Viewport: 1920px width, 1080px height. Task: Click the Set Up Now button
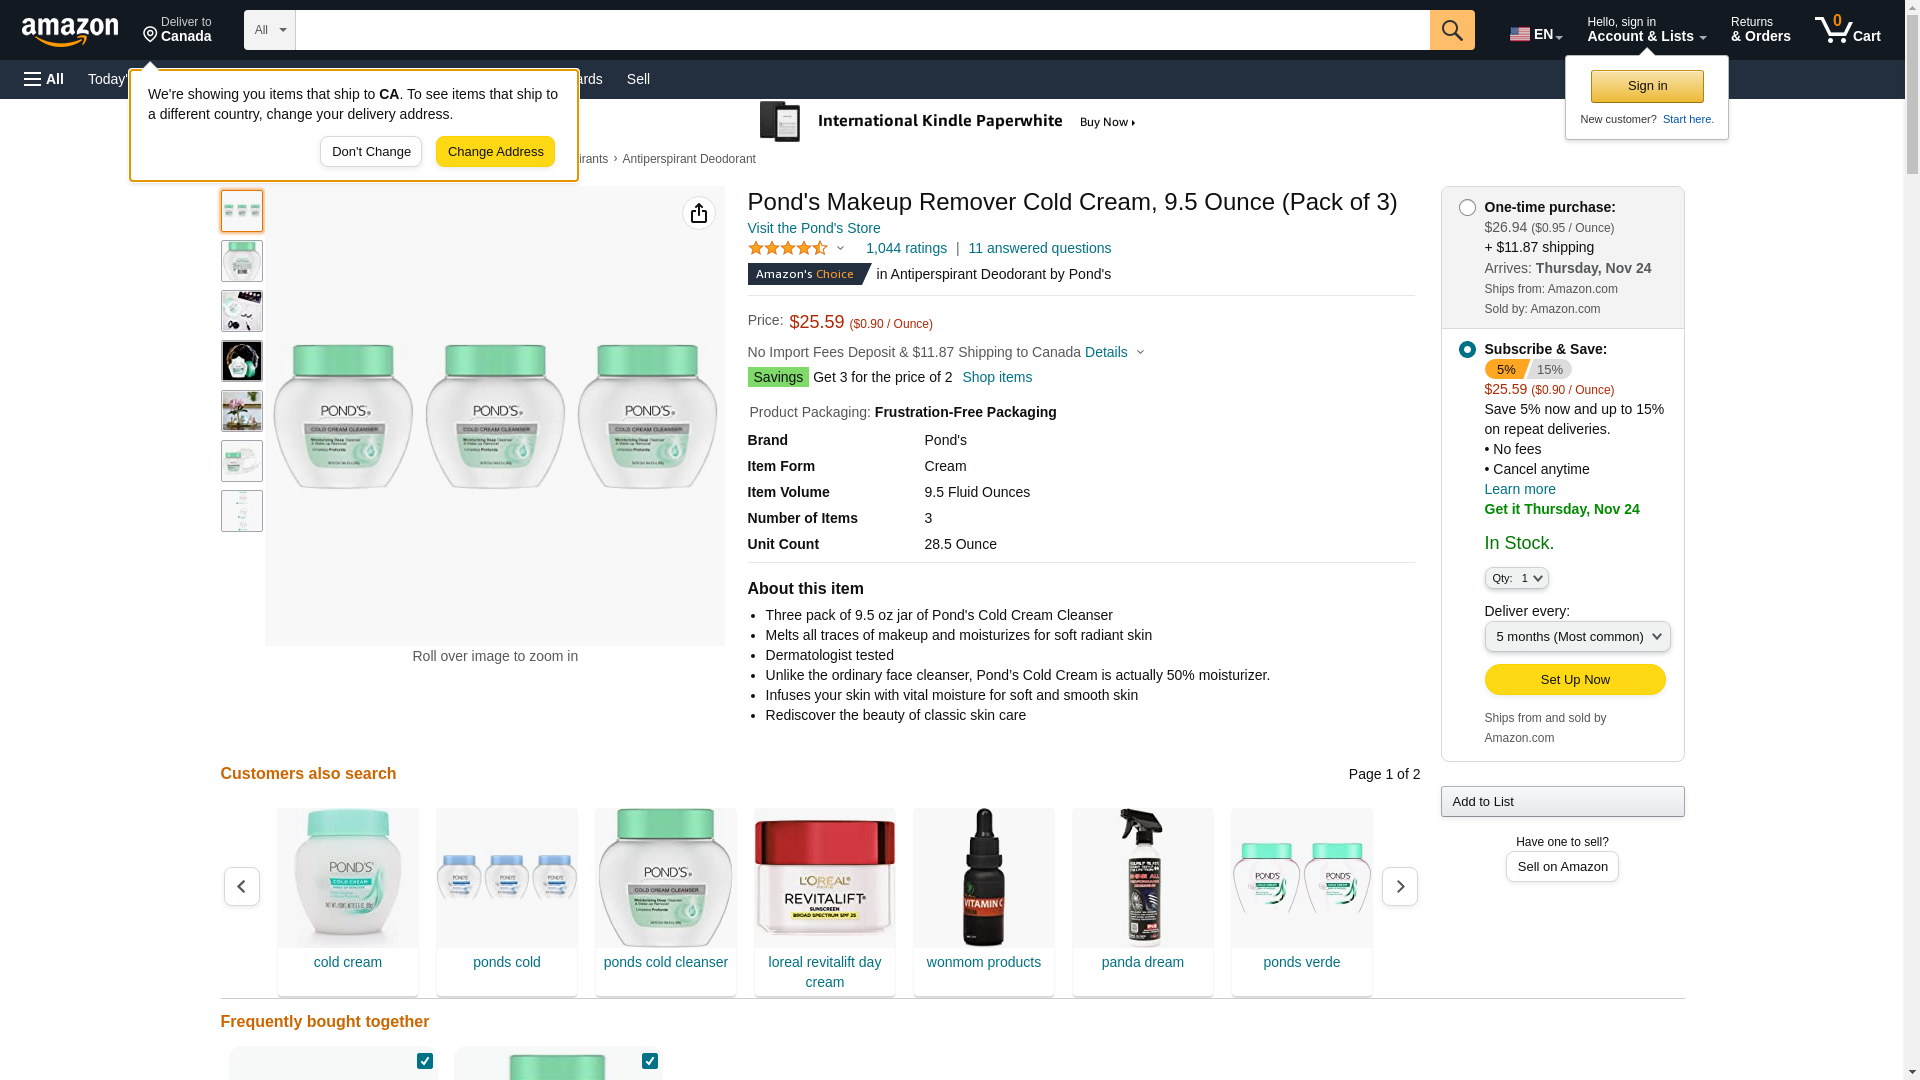1574,680
